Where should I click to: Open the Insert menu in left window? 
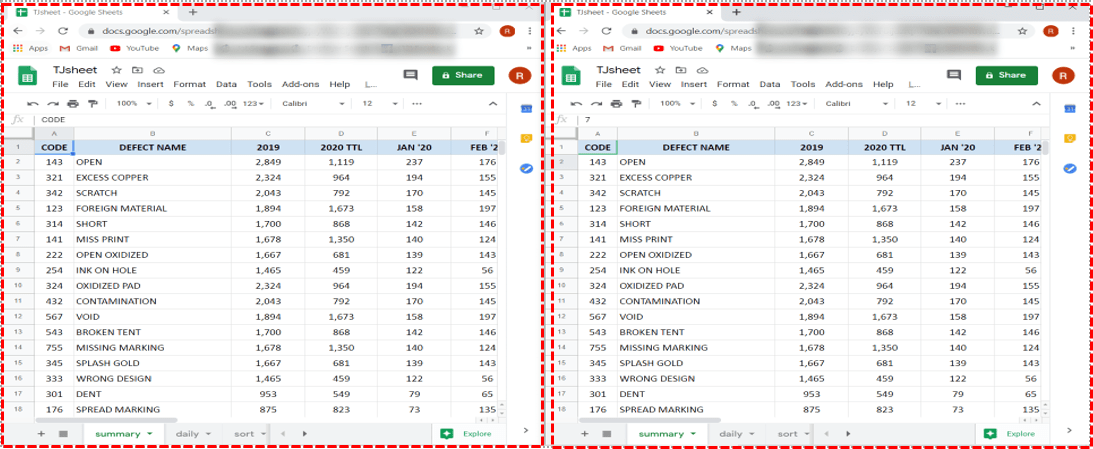pyautogui.click(x=150, y=85)
